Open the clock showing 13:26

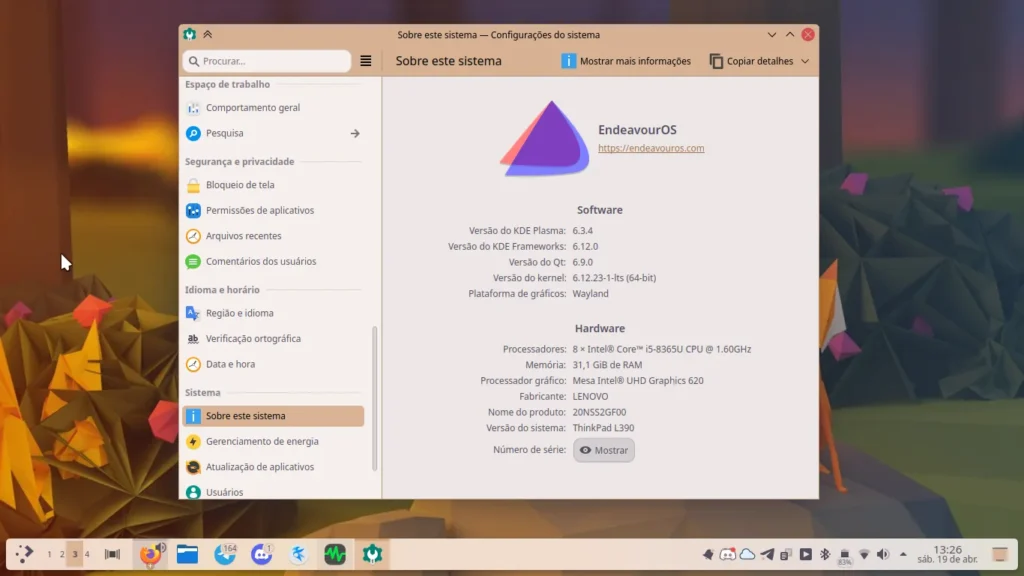948,554
